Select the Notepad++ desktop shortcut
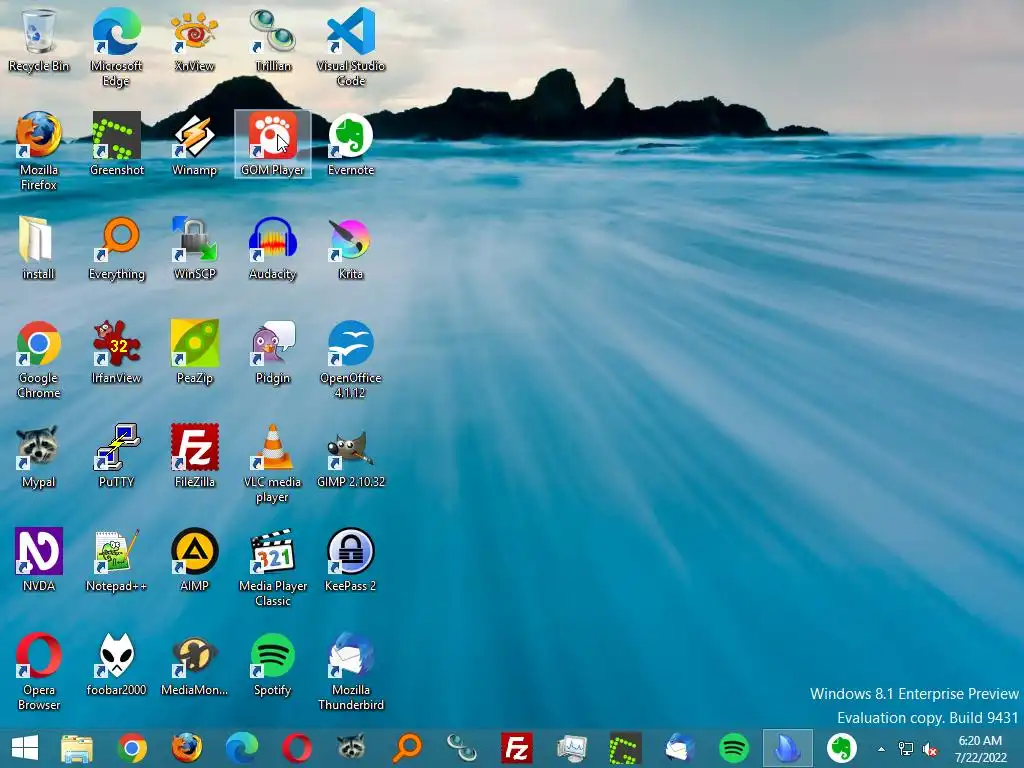The height and width of the screenshot is (768, 1024). tap(116, 560)
